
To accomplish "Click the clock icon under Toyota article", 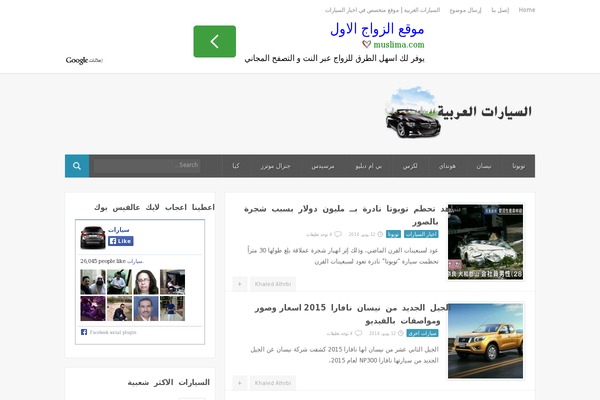I will pos(380,234).
